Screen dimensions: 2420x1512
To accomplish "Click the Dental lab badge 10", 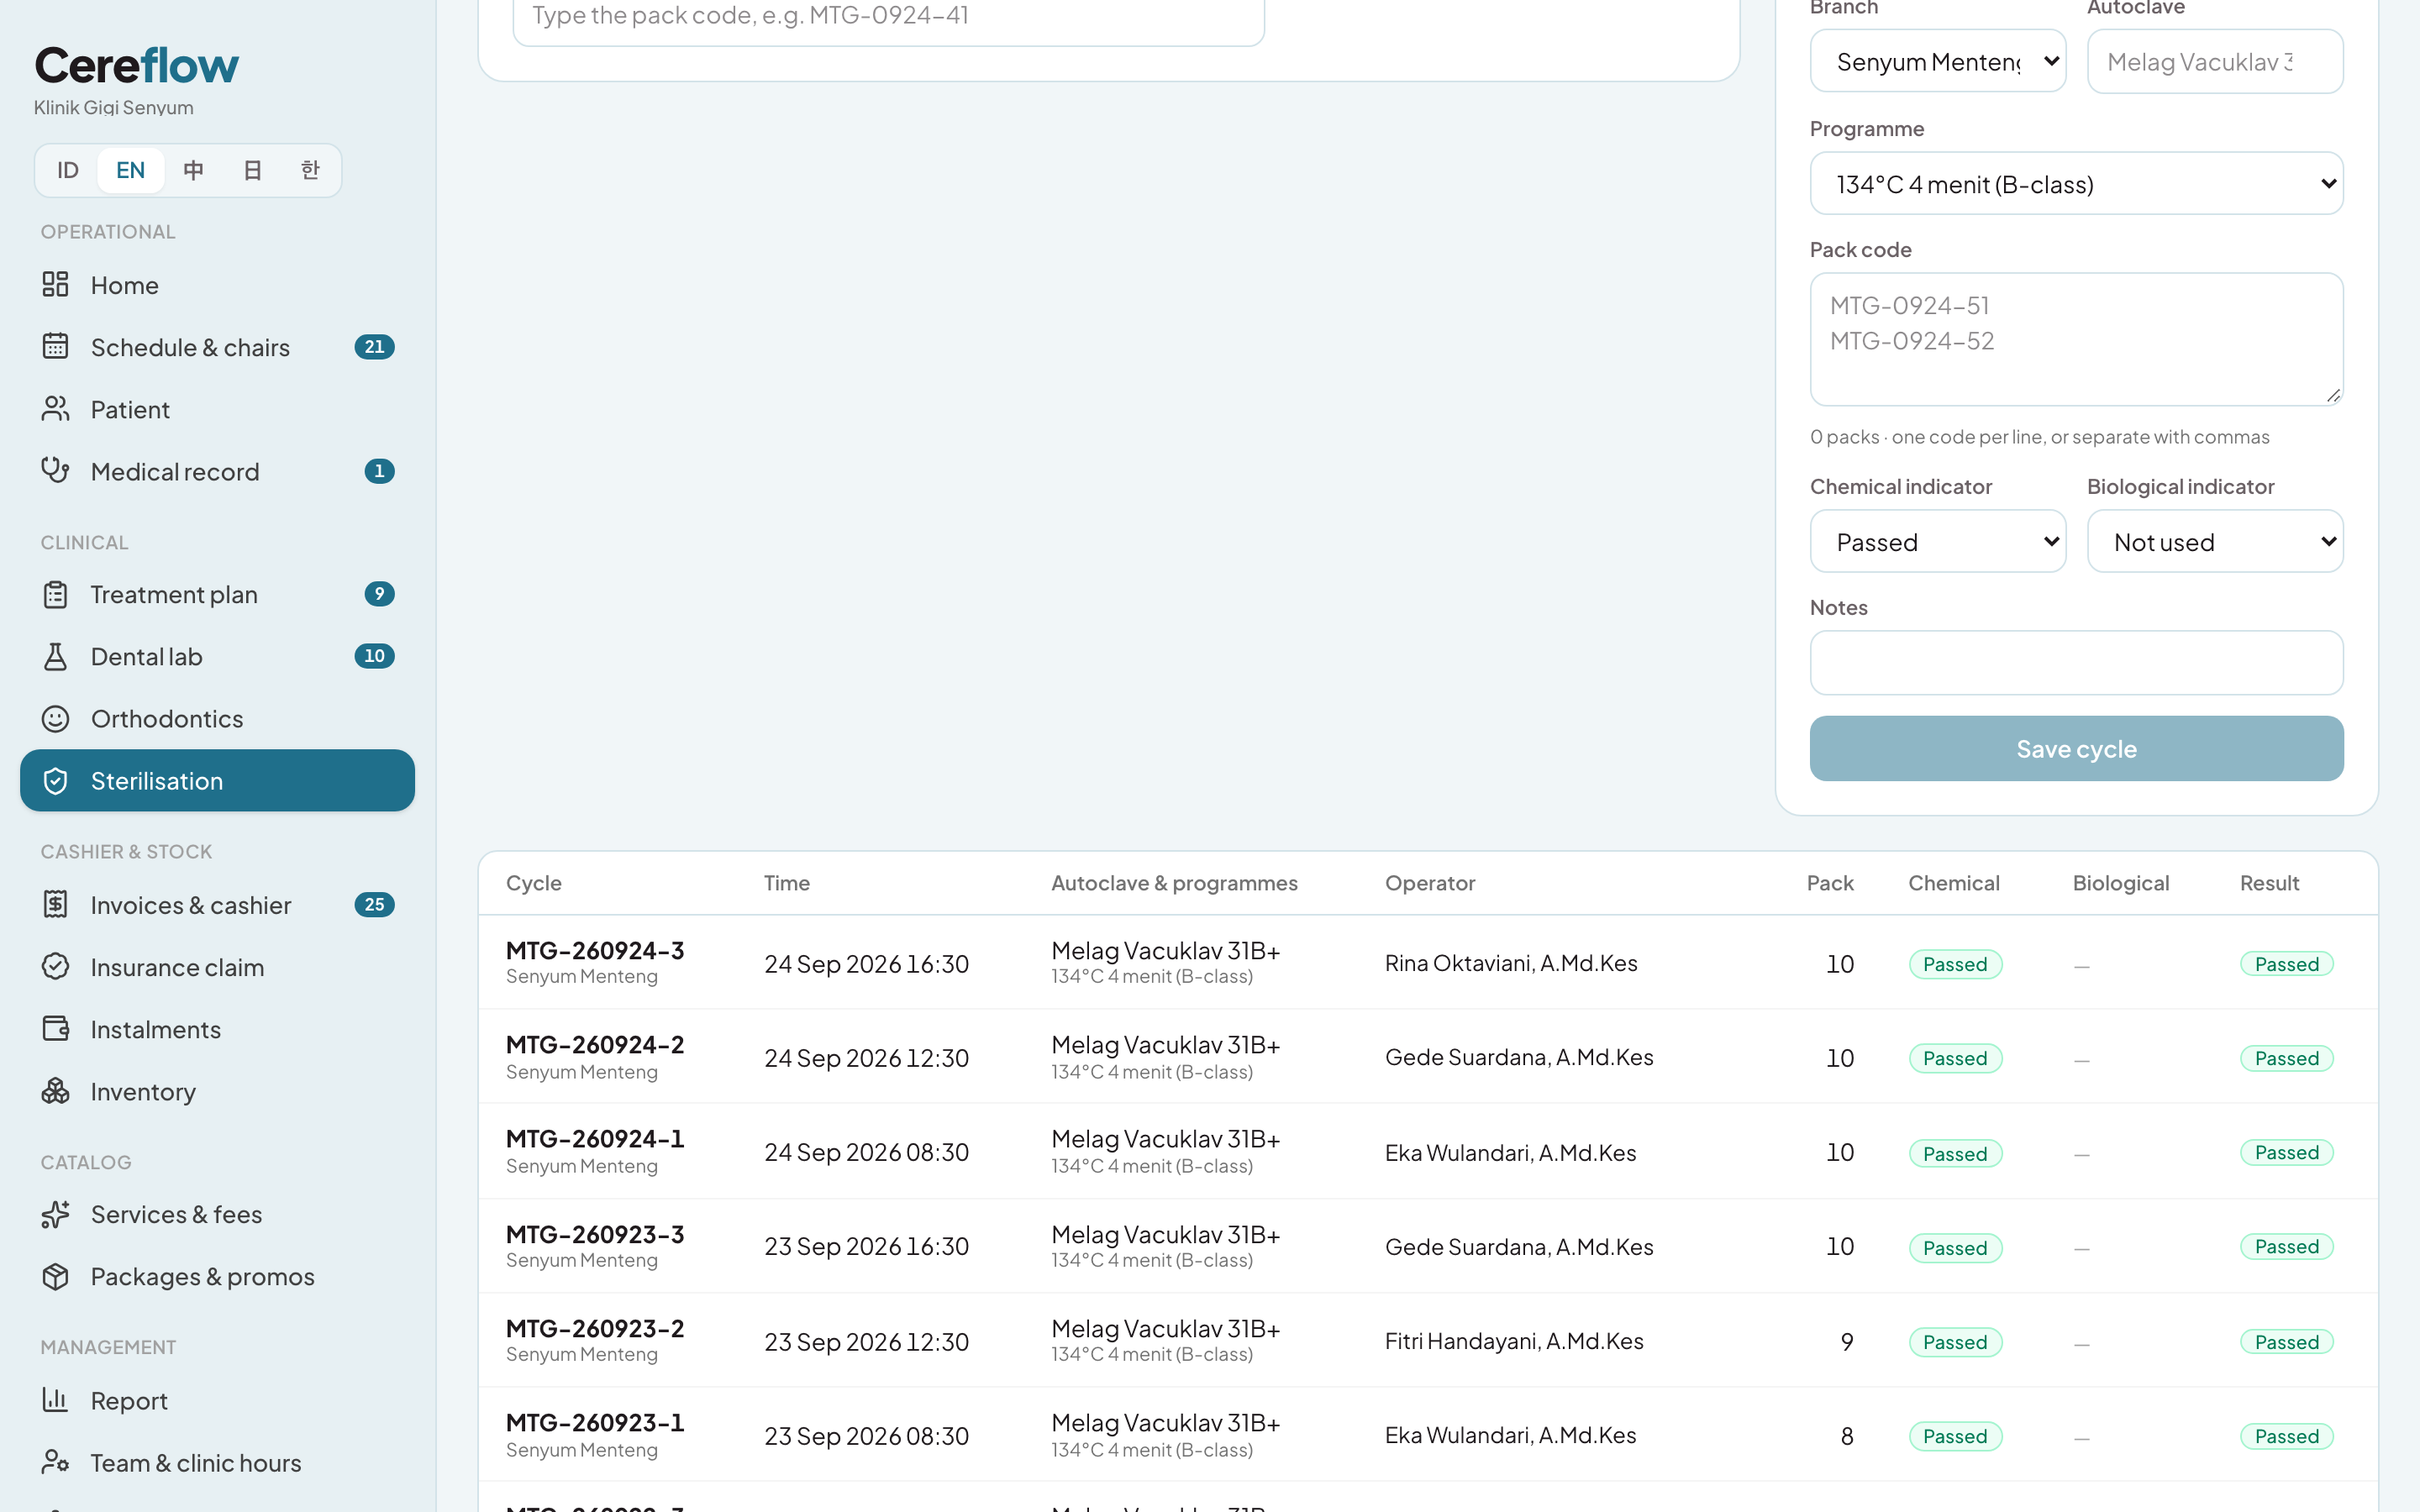I will [x=374, y=657].
